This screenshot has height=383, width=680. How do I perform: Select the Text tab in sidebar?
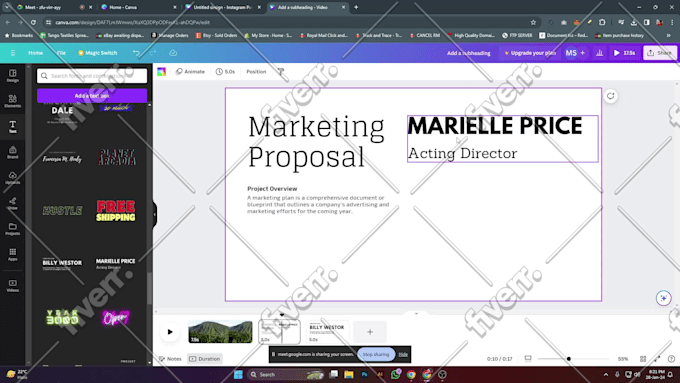tap(13, 127)
